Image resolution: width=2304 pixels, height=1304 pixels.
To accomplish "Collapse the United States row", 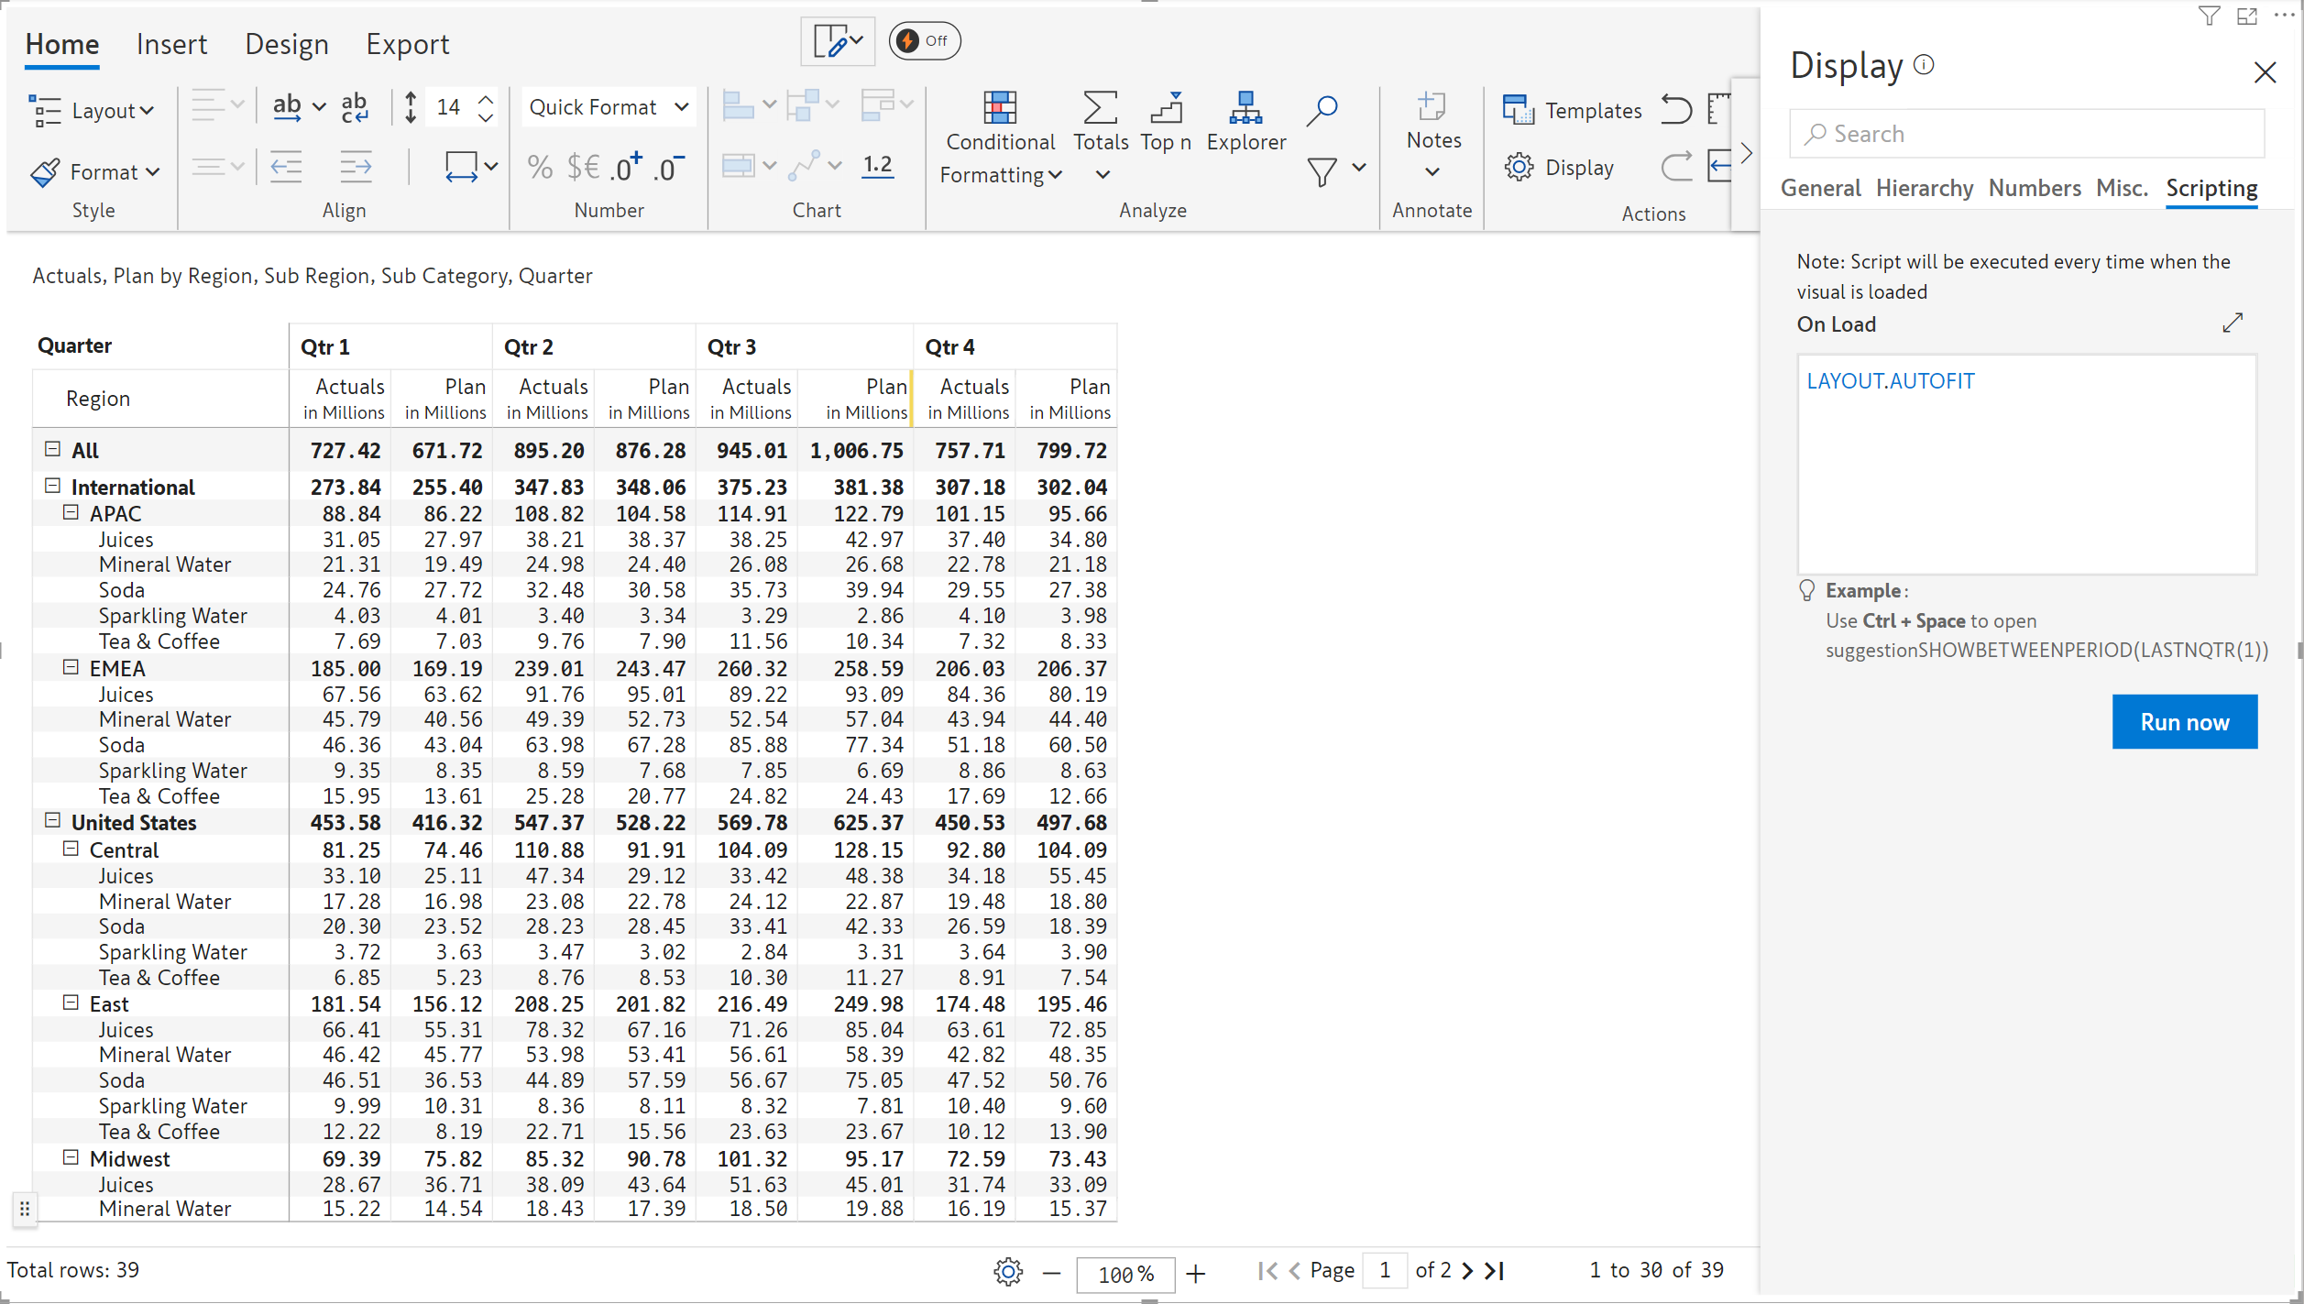I will [x=53, y=821].
